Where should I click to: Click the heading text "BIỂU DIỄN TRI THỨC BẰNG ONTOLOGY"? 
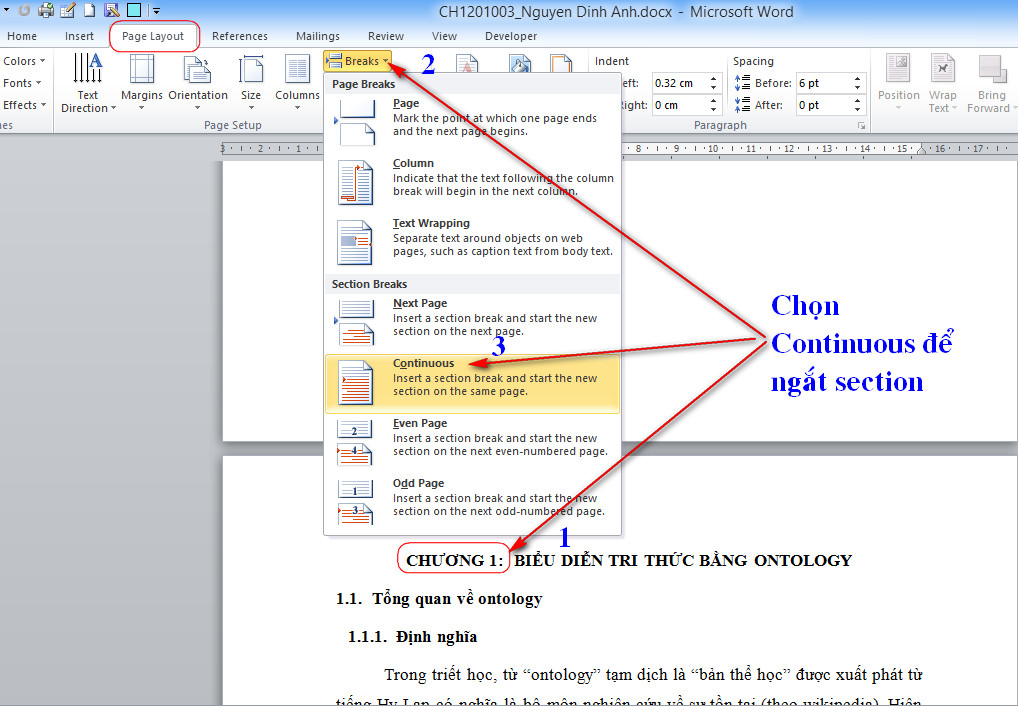[682, 561]
